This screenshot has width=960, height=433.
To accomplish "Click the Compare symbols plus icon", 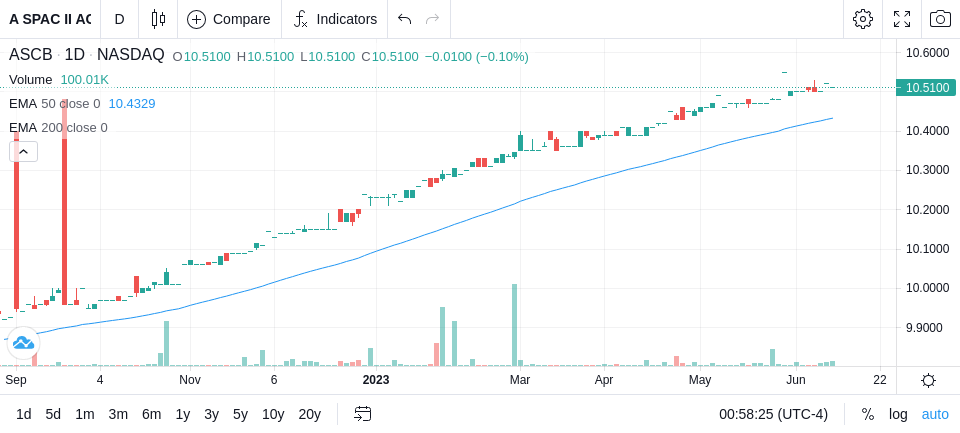I will click(x=196, y=20).
